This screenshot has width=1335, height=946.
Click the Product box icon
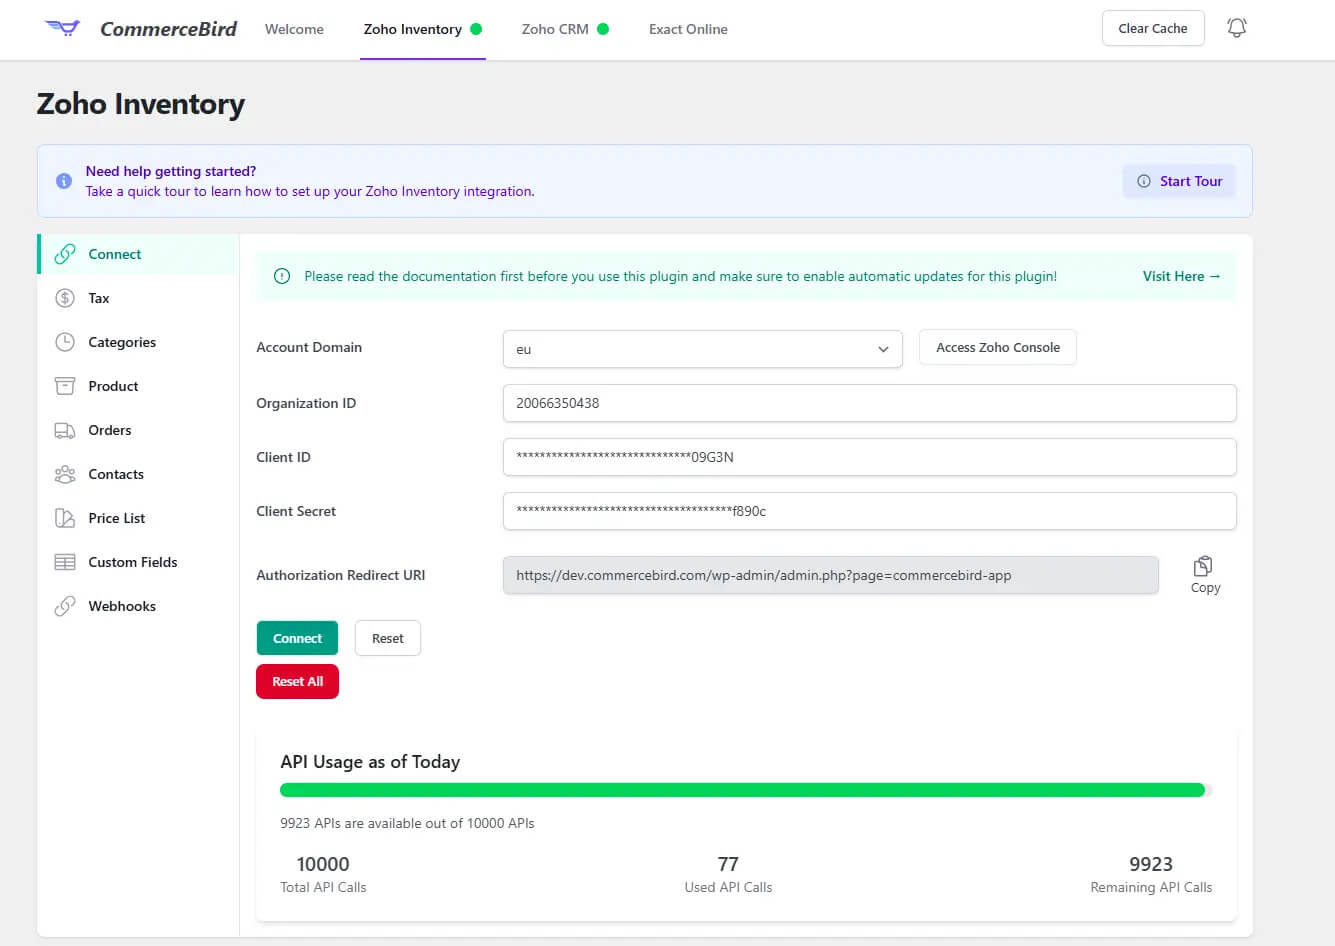(x=65, y=386)
